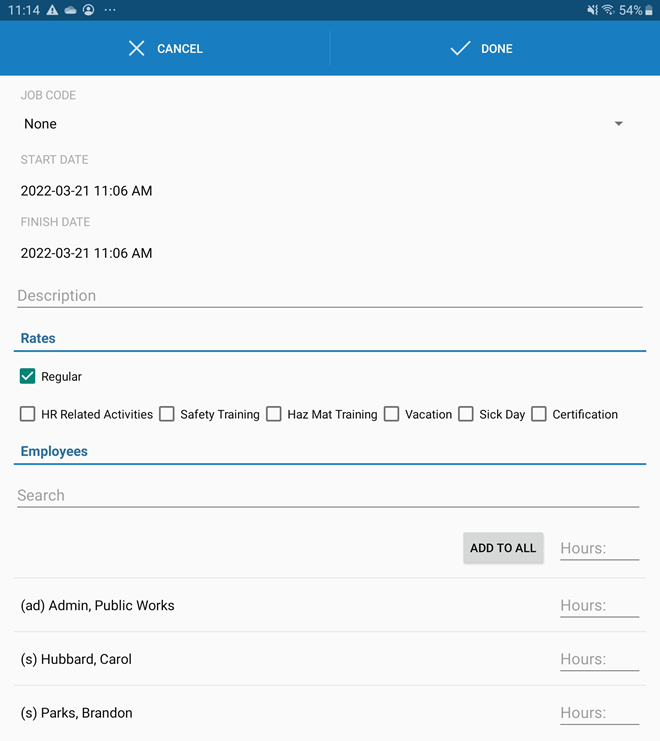Tap the Cancel X icon
This screenshot has height=741, width=660.
click(x=137, y=48)
